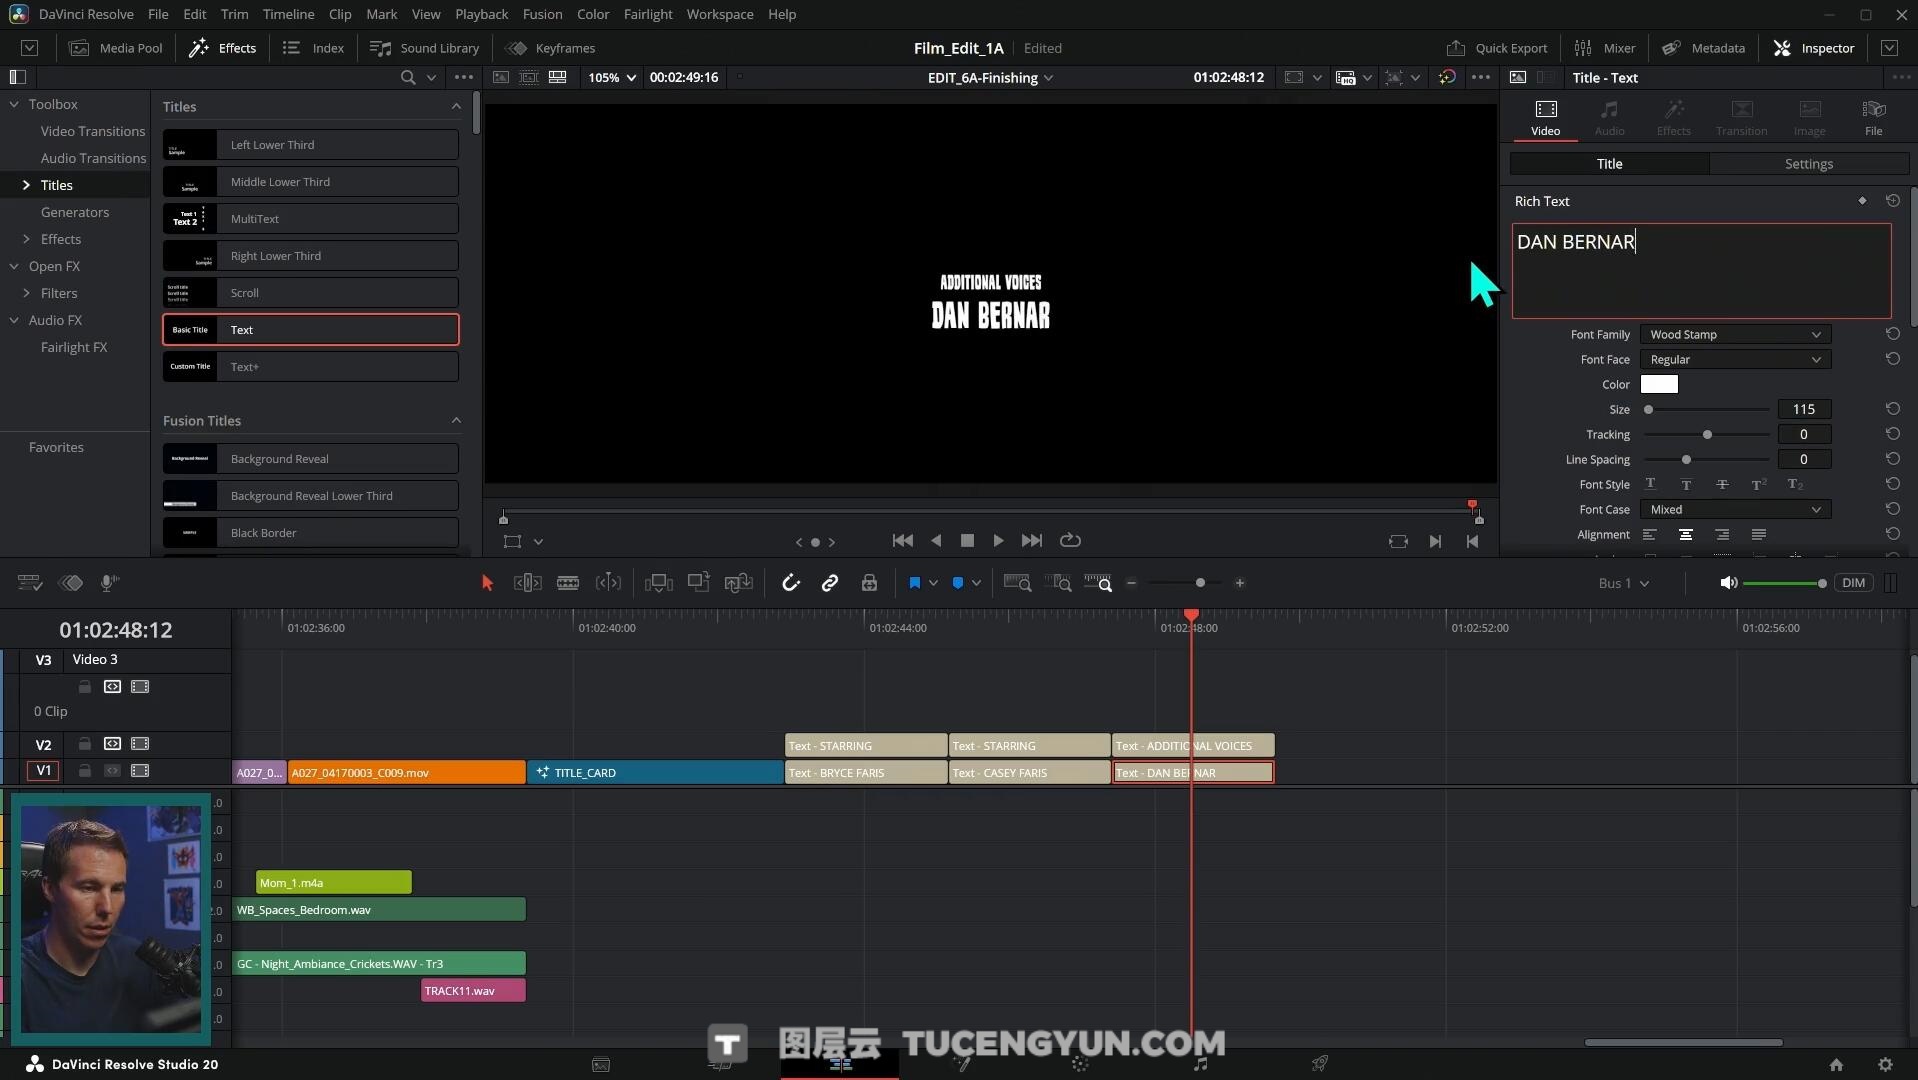Image resolution: width=1918 pixels, height=1080 pixels.
Task: Open the Audio tab in Inspector
Action: (1609, 117)
